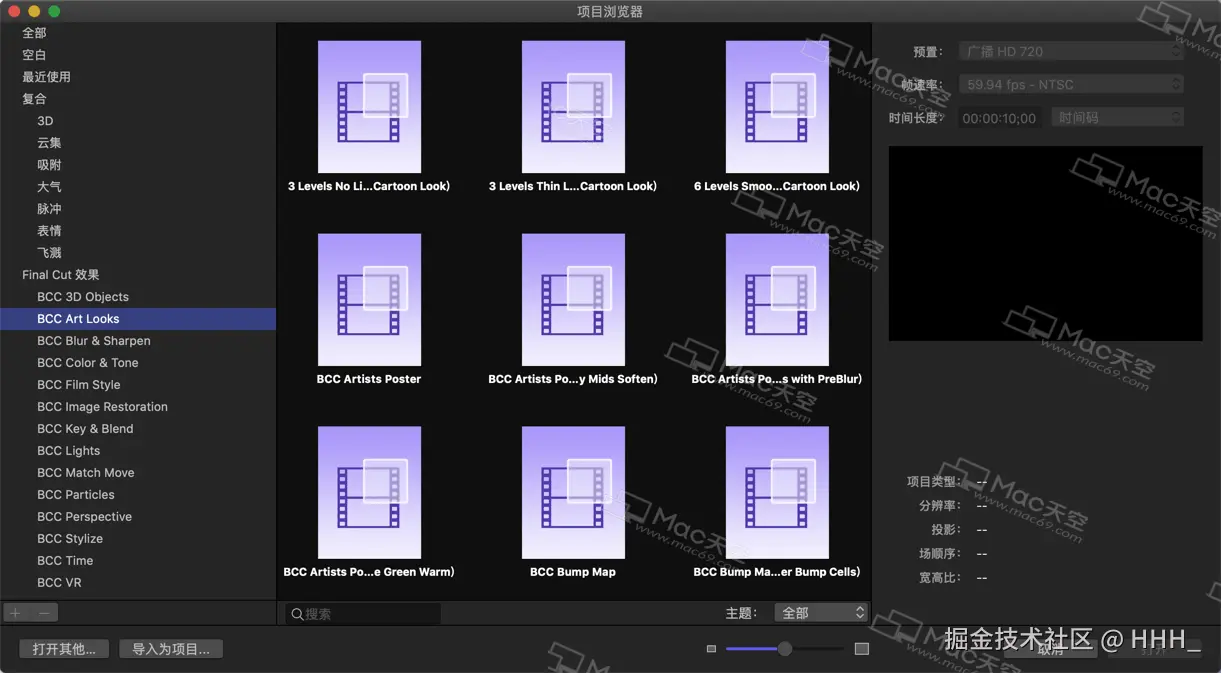Viewport: 1221px width, 673px height.
Task: Click the green zoom window button
Action: 54,11
